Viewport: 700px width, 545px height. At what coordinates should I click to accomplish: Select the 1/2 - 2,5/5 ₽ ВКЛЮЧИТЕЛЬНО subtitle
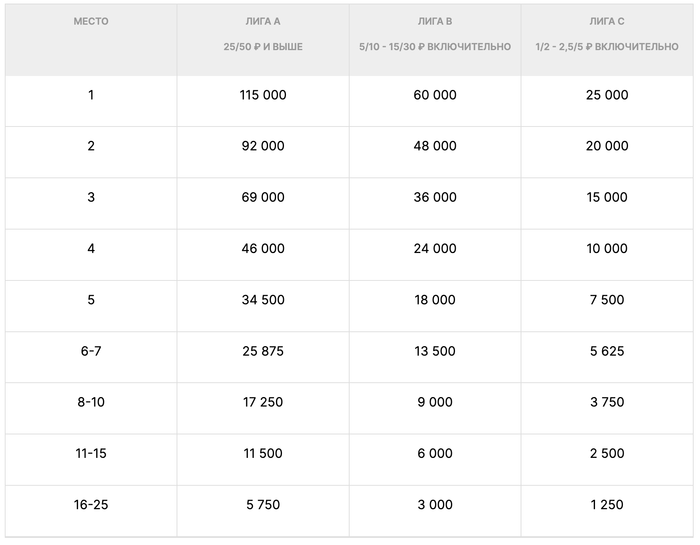click(607, 47)
